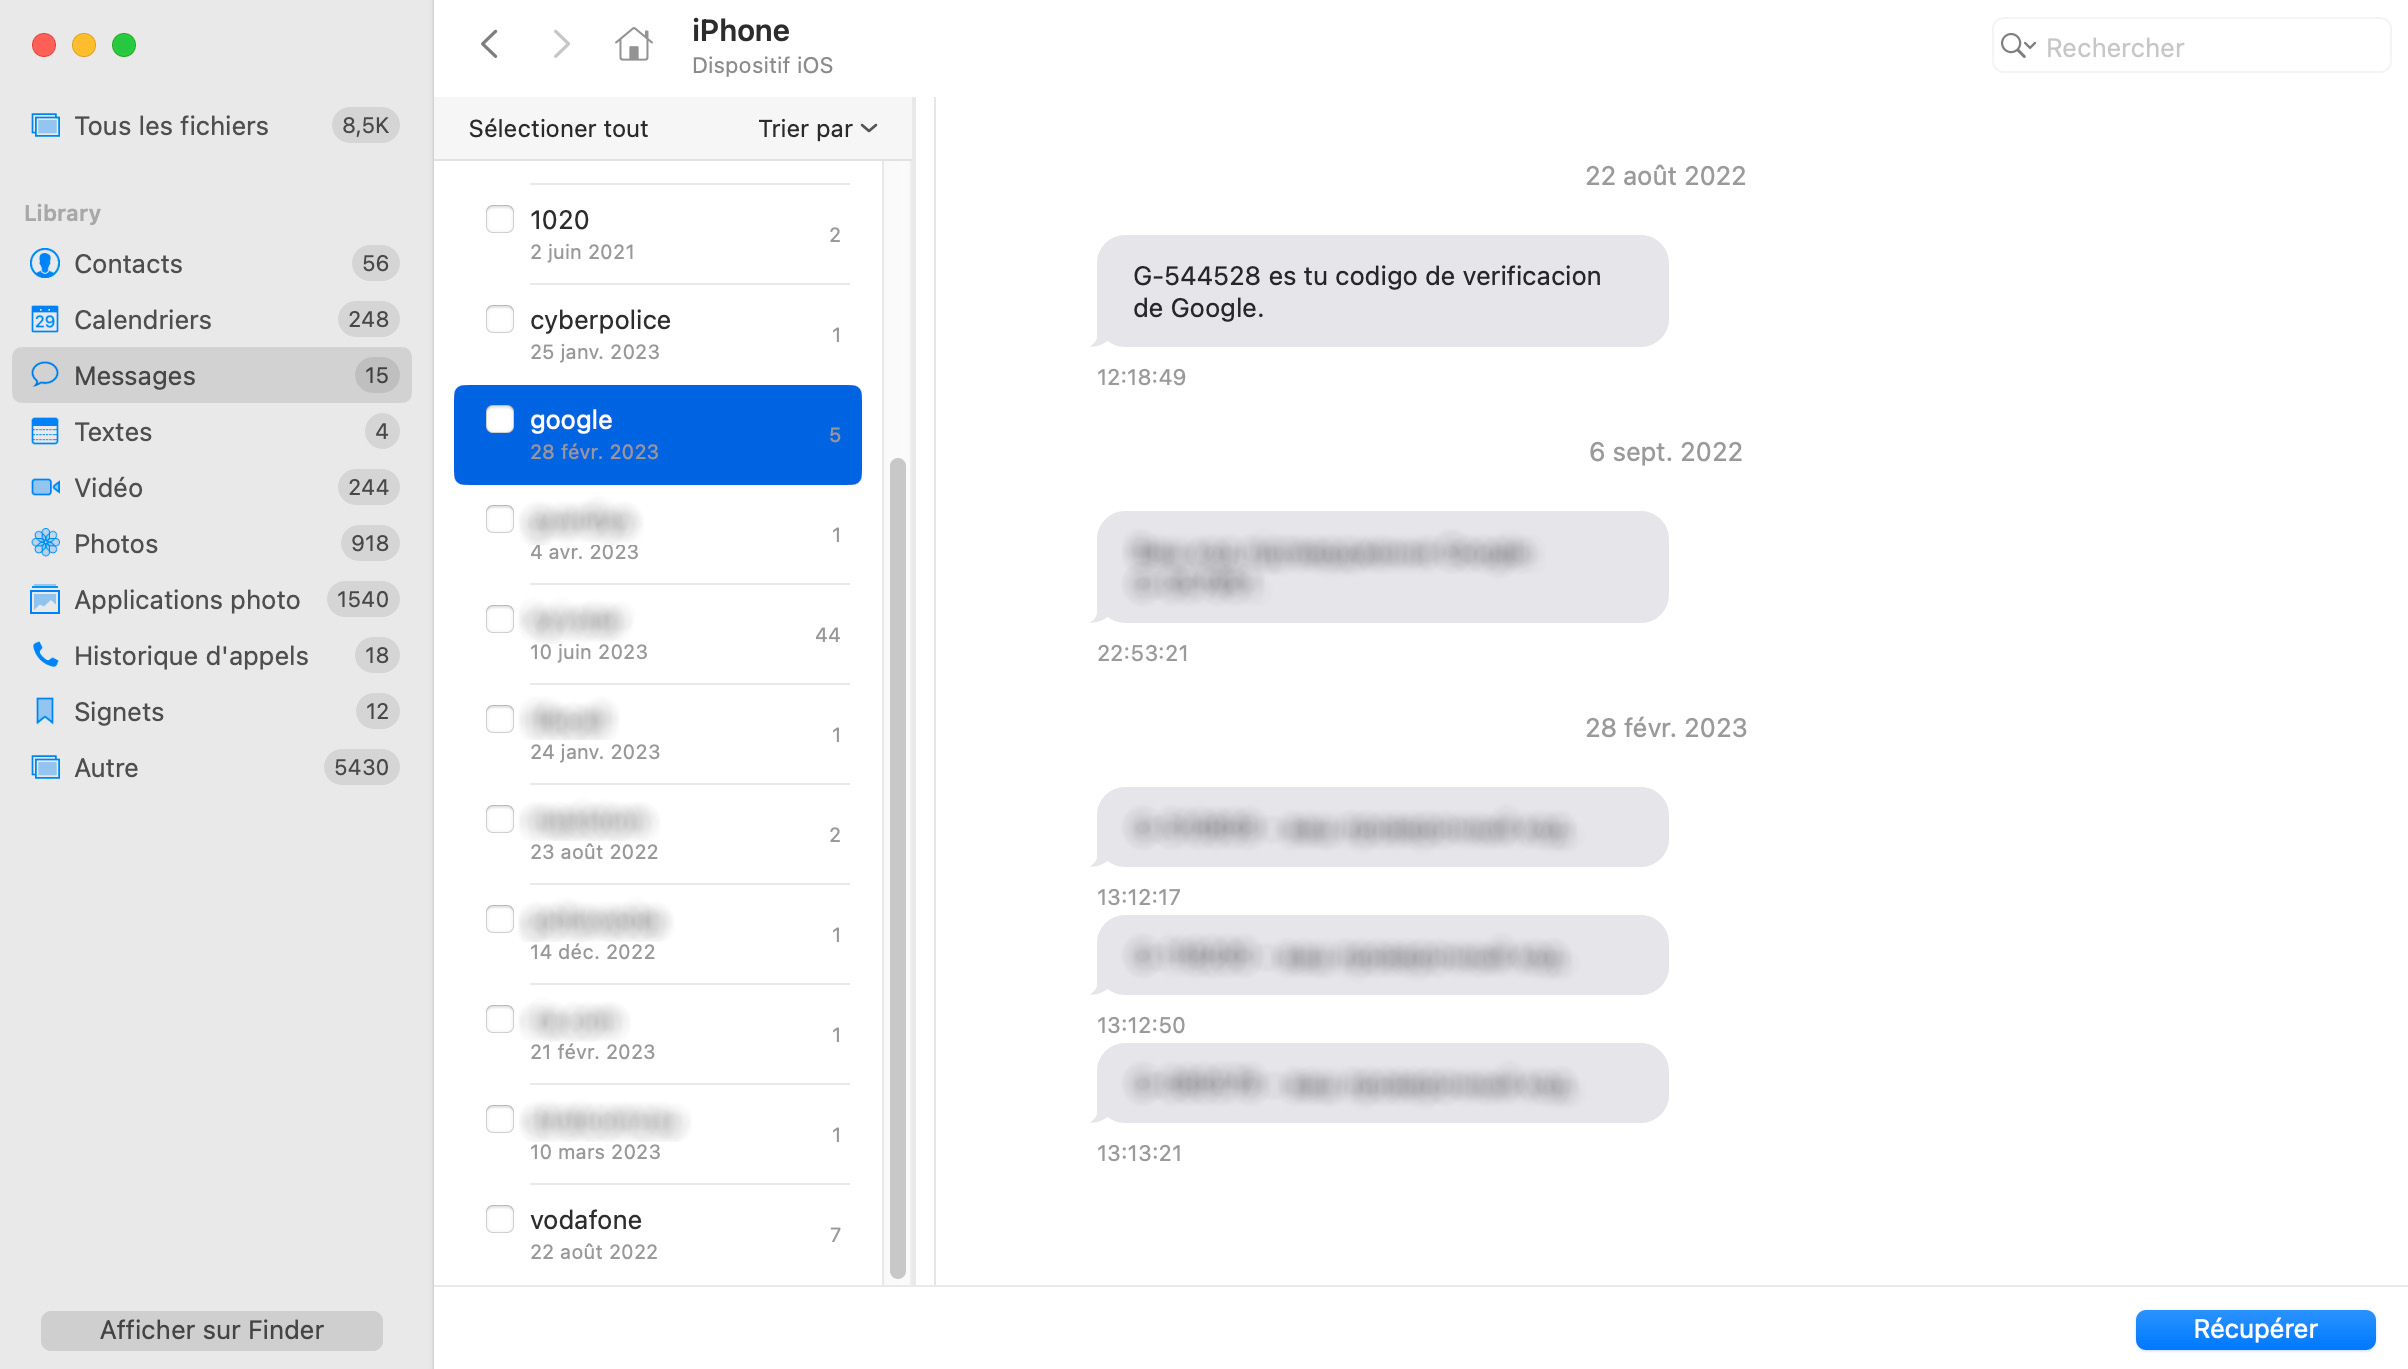Viewport: 2408px width, 1369px height.
Task: Open Historique d'appels section
Action: [190, 655]
